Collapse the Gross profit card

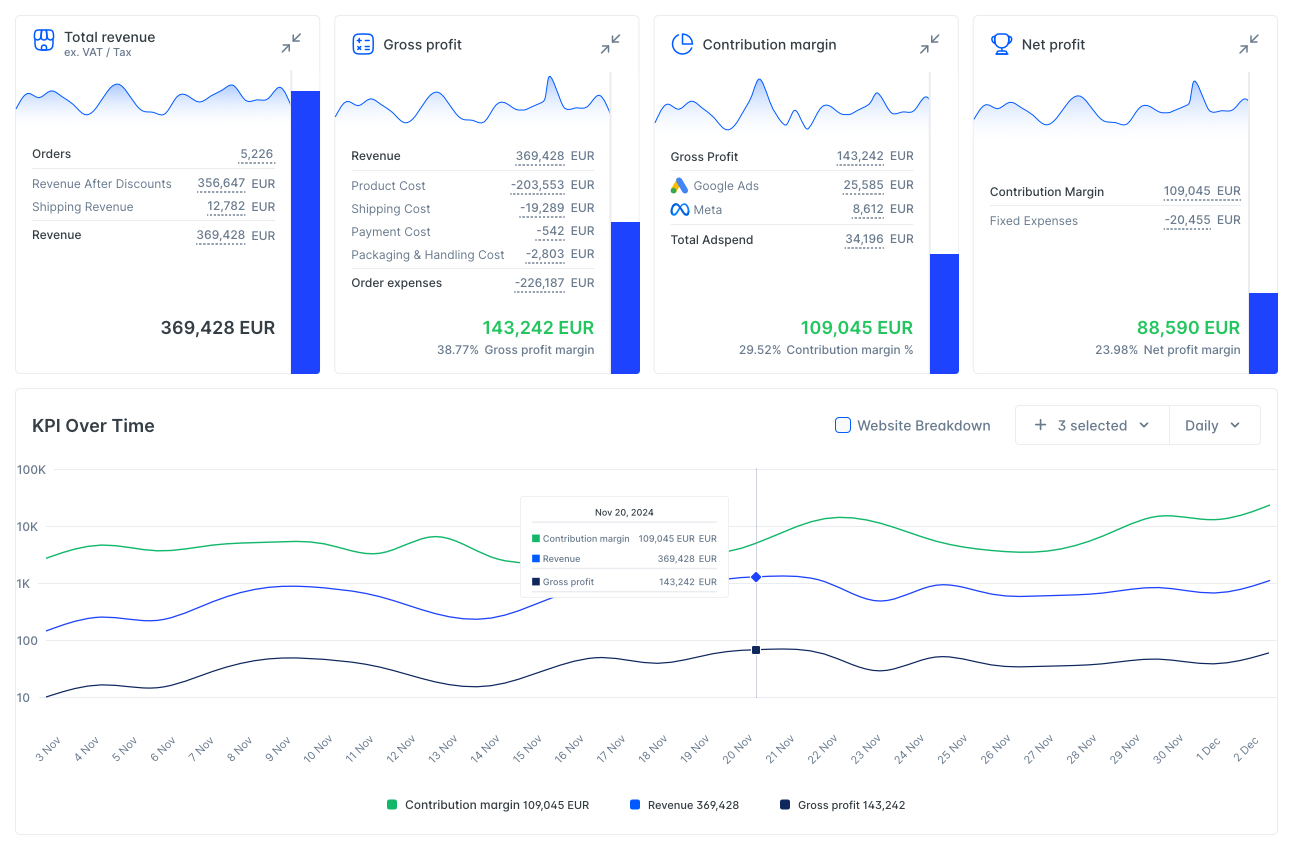610,44
